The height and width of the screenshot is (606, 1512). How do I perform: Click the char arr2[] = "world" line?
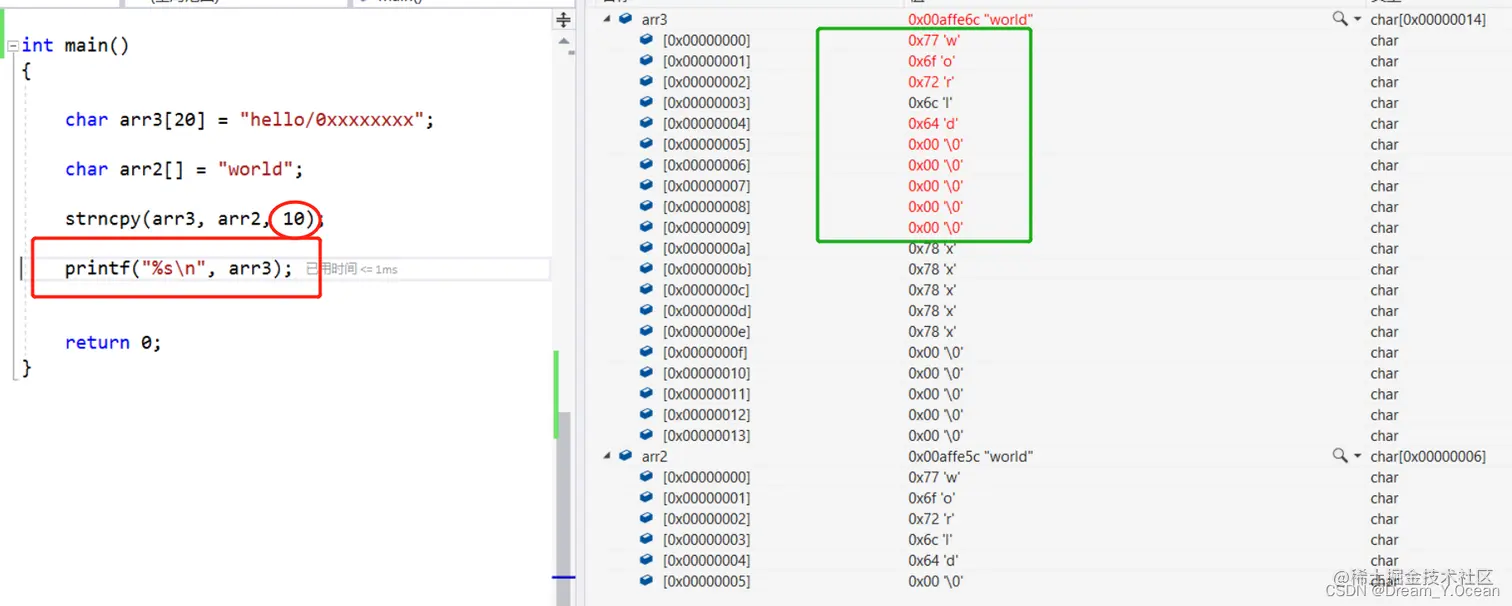pyautogui.click(x=184, y=169)
